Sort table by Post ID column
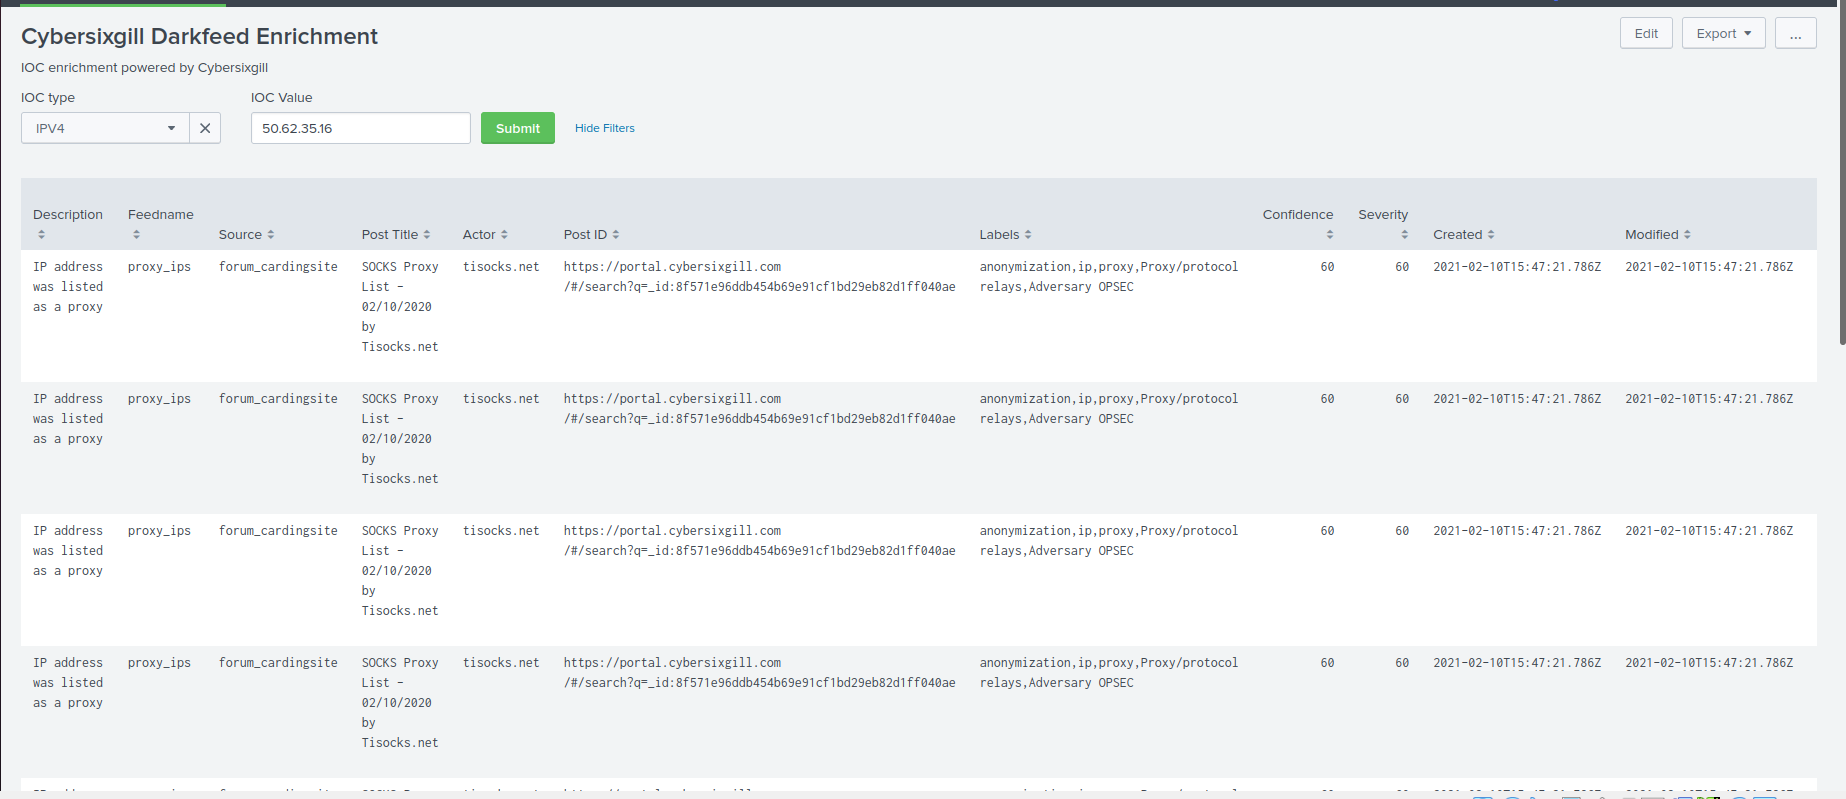Image resolution: width=1846 pixels, height=799 pixels. pos(591,234)
